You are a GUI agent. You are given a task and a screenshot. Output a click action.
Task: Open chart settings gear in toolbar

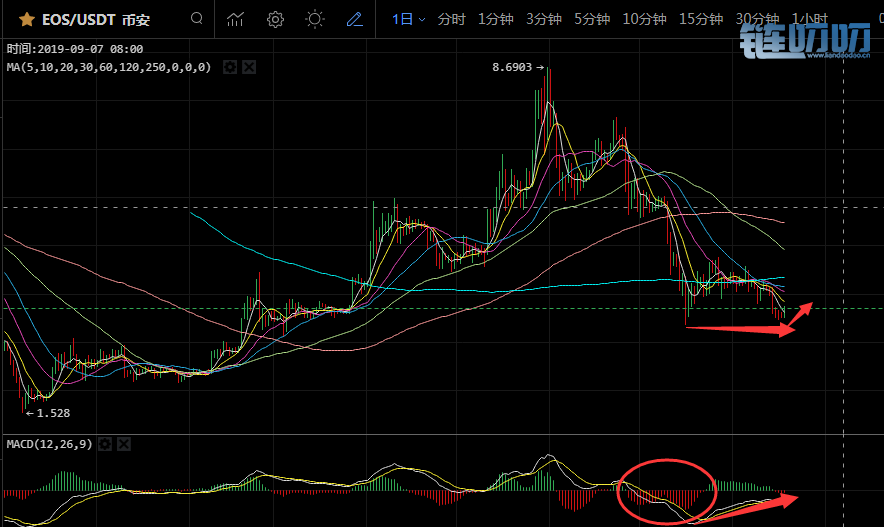275,20
